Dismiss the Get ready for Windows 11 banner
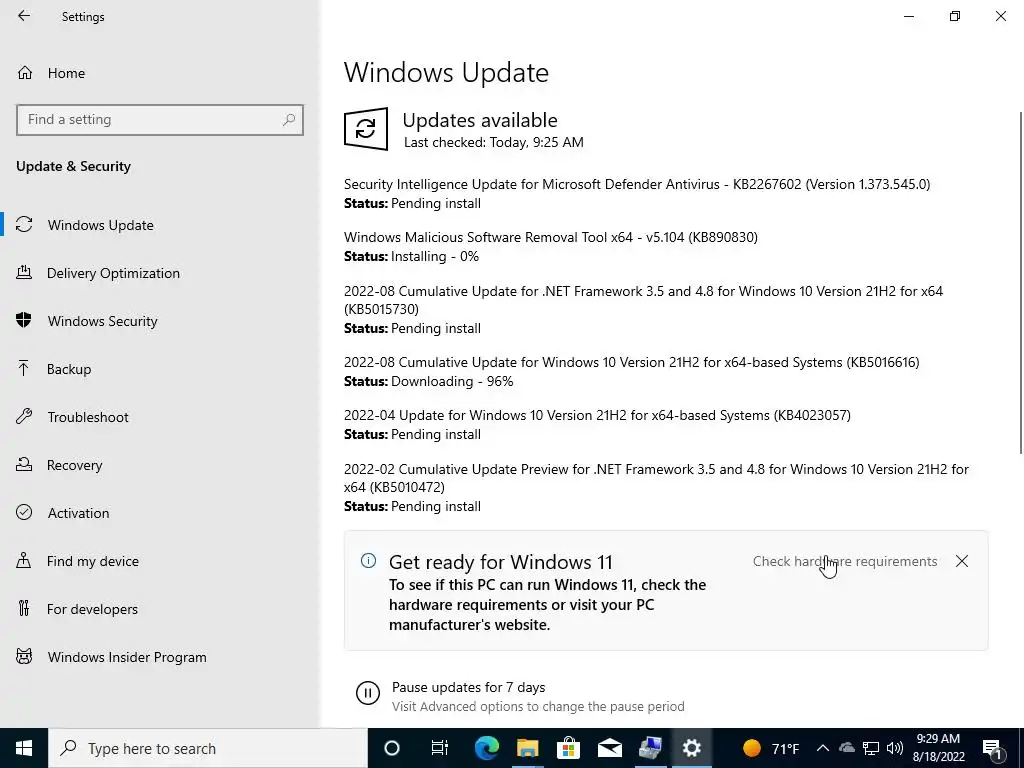Image resolution: width=1024 pixels, height=768 pixels. coord(961,561)
